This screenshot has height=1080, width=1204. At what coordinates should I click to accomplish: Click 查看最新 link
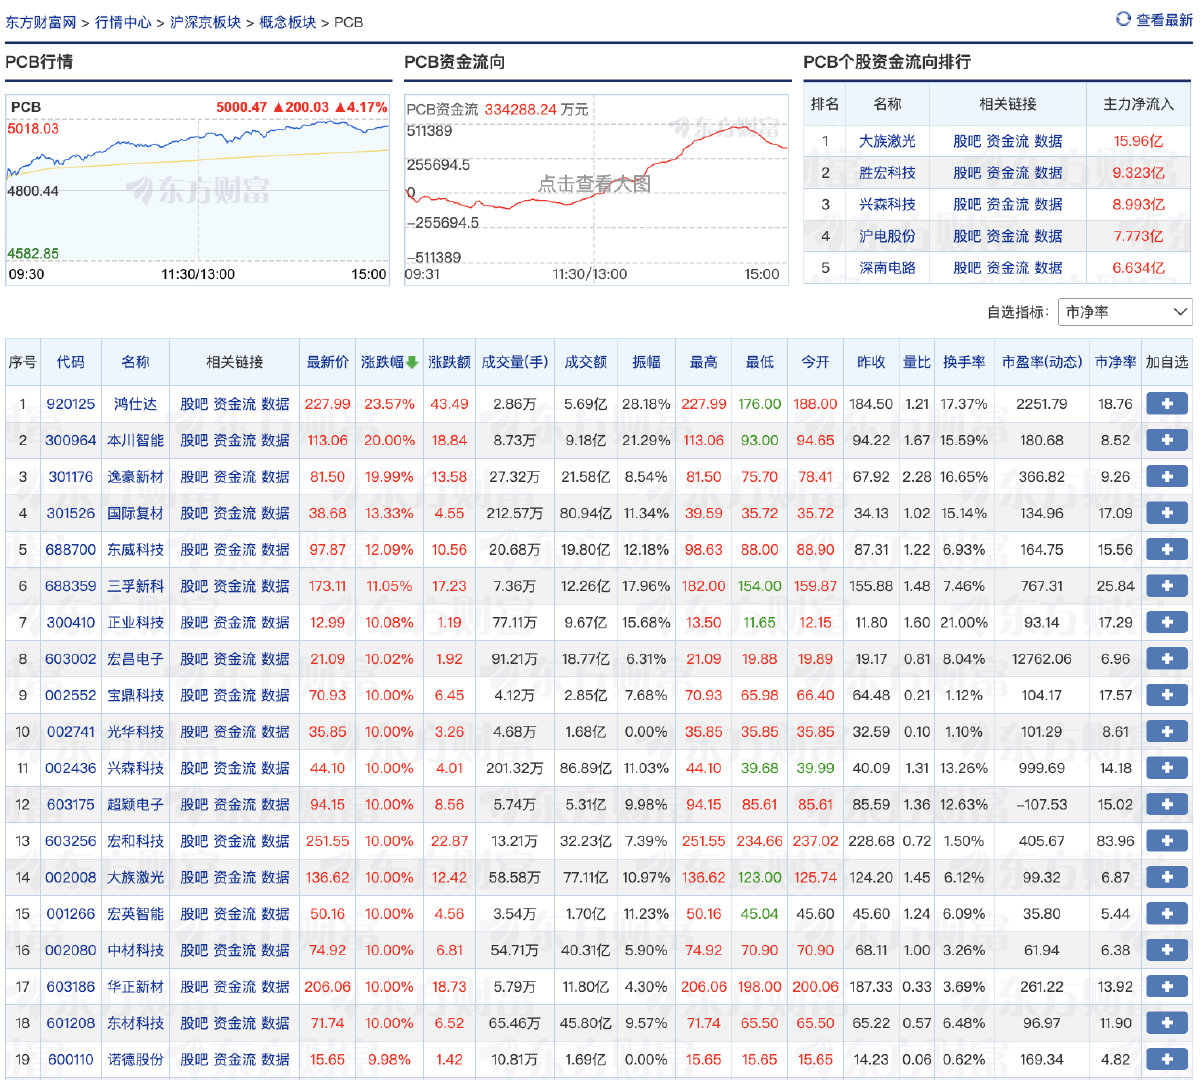pyautogui.click(x=1164, y=19)
